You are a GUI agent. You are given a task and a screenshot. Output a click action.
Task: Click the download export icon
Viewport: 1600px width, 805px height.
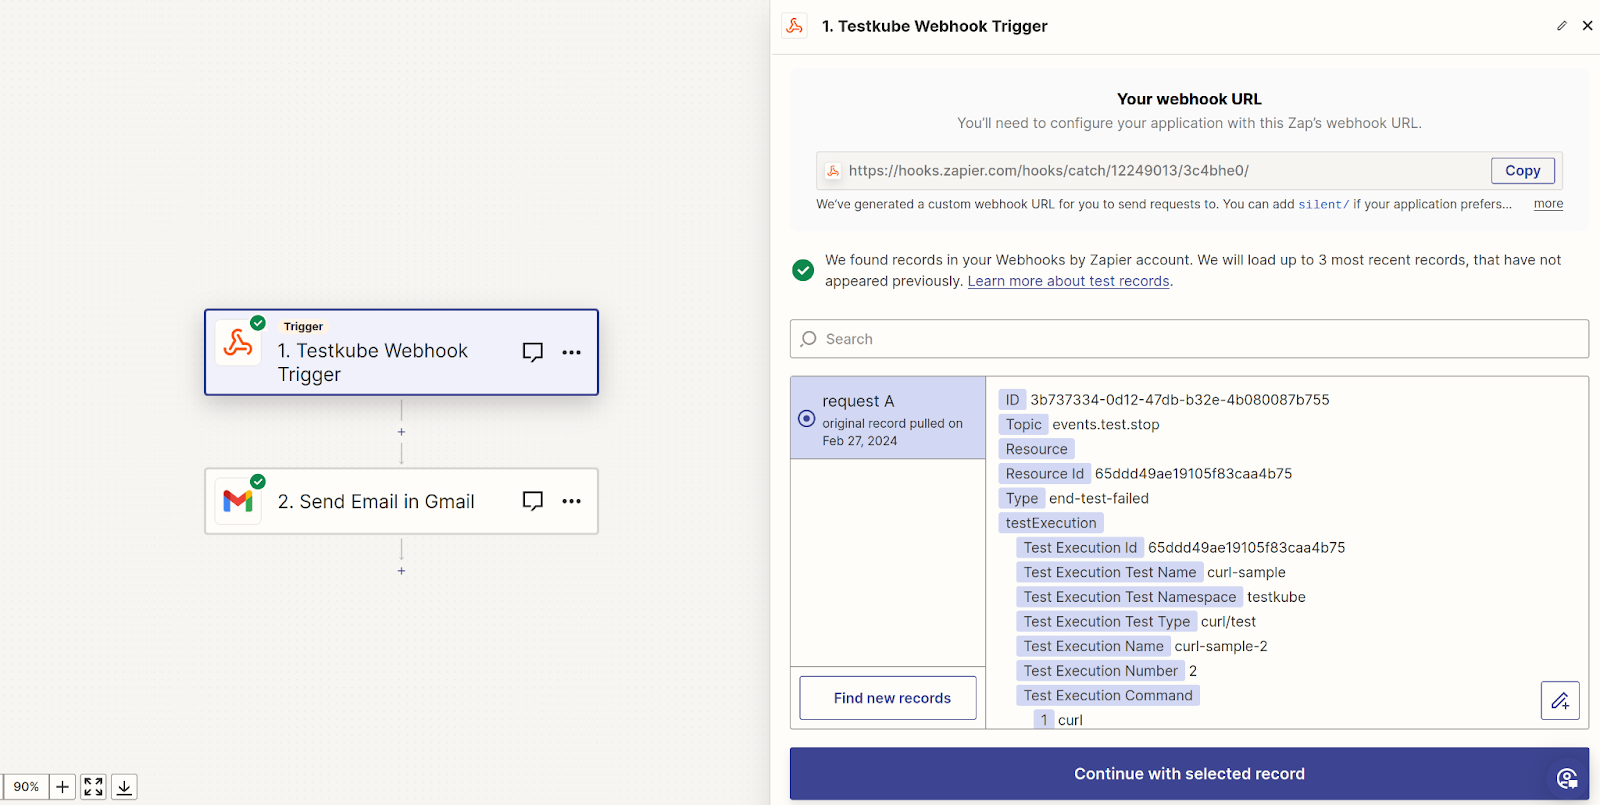[x=124, y=787]
